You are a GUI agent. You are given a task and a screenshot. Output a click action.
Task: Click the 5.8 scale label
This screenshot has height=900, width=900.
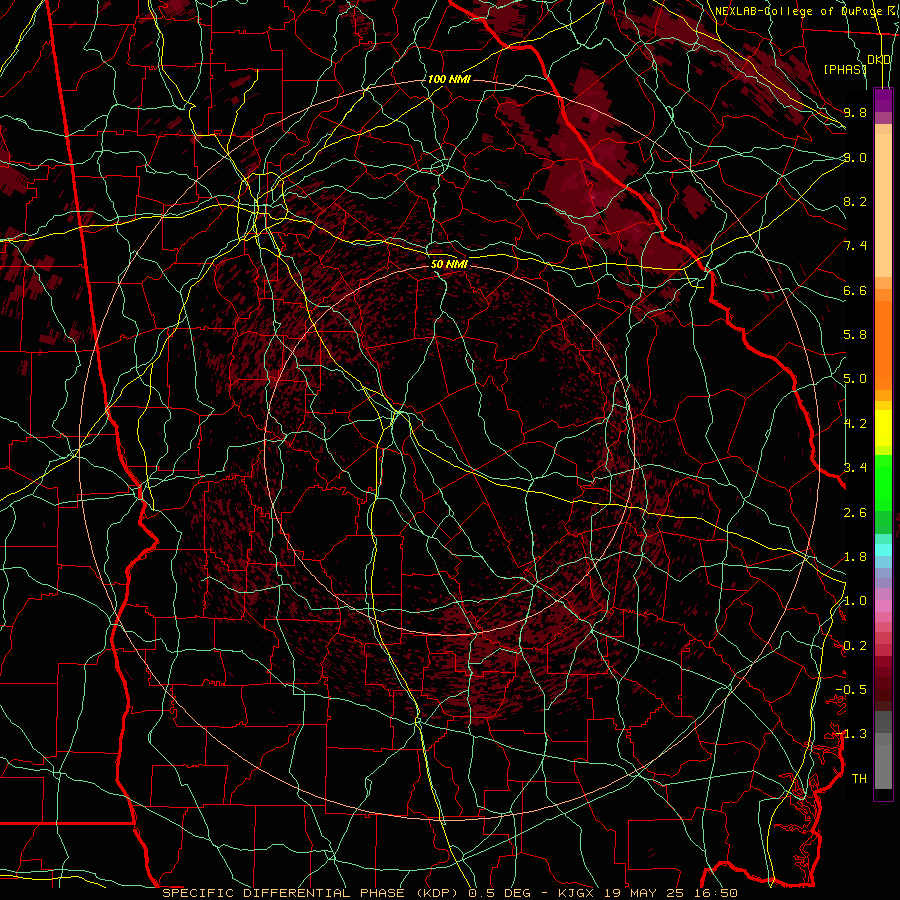pyautogui.click(x=855, y=335)
